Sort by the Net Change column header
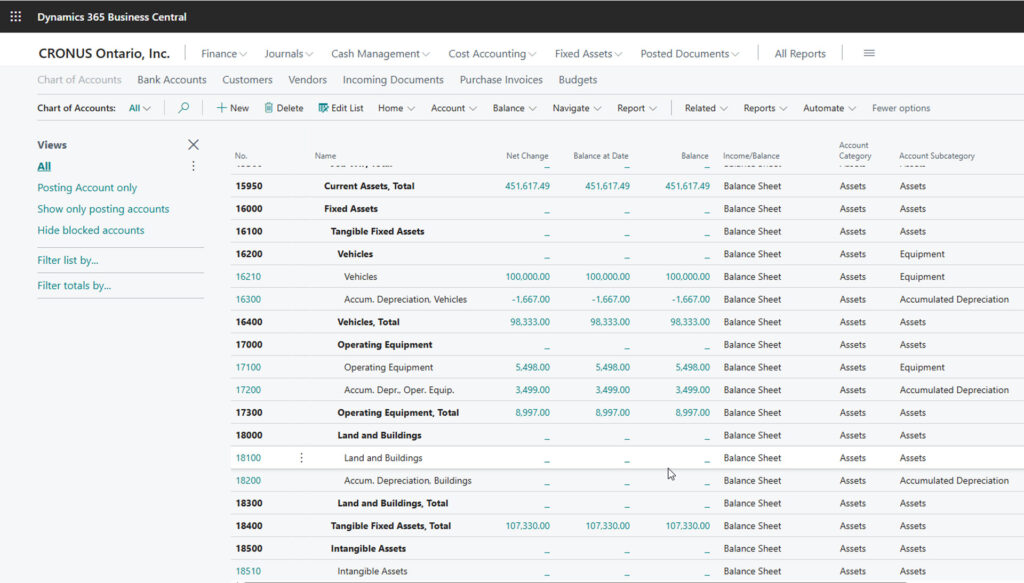 coord(527,155)
